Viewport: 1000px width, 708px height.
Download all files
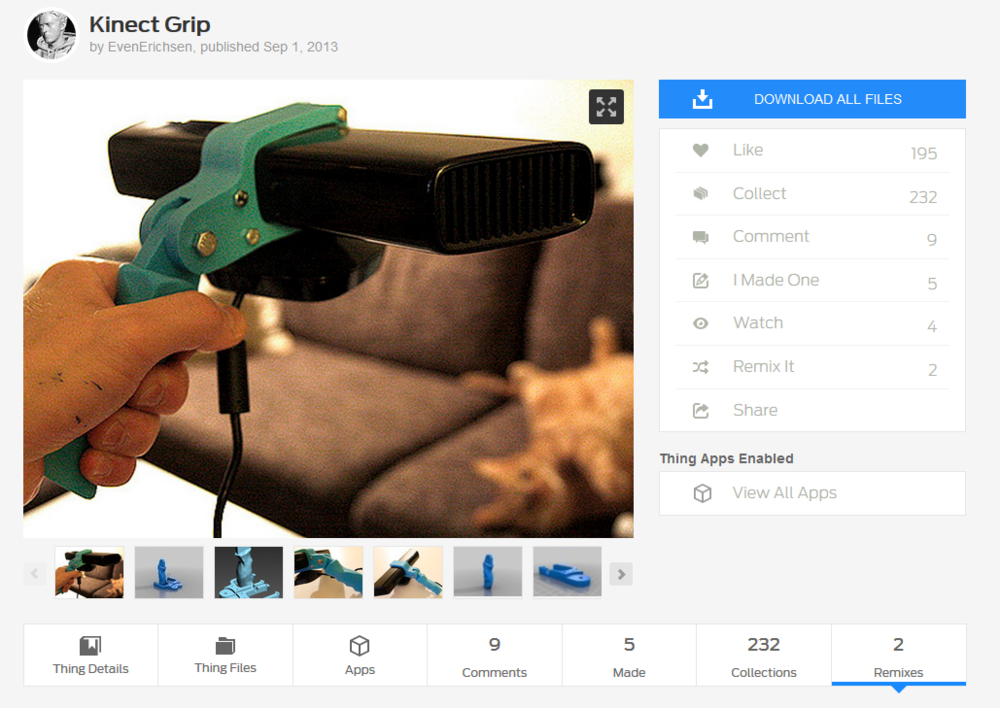click(x=812, y=99)
